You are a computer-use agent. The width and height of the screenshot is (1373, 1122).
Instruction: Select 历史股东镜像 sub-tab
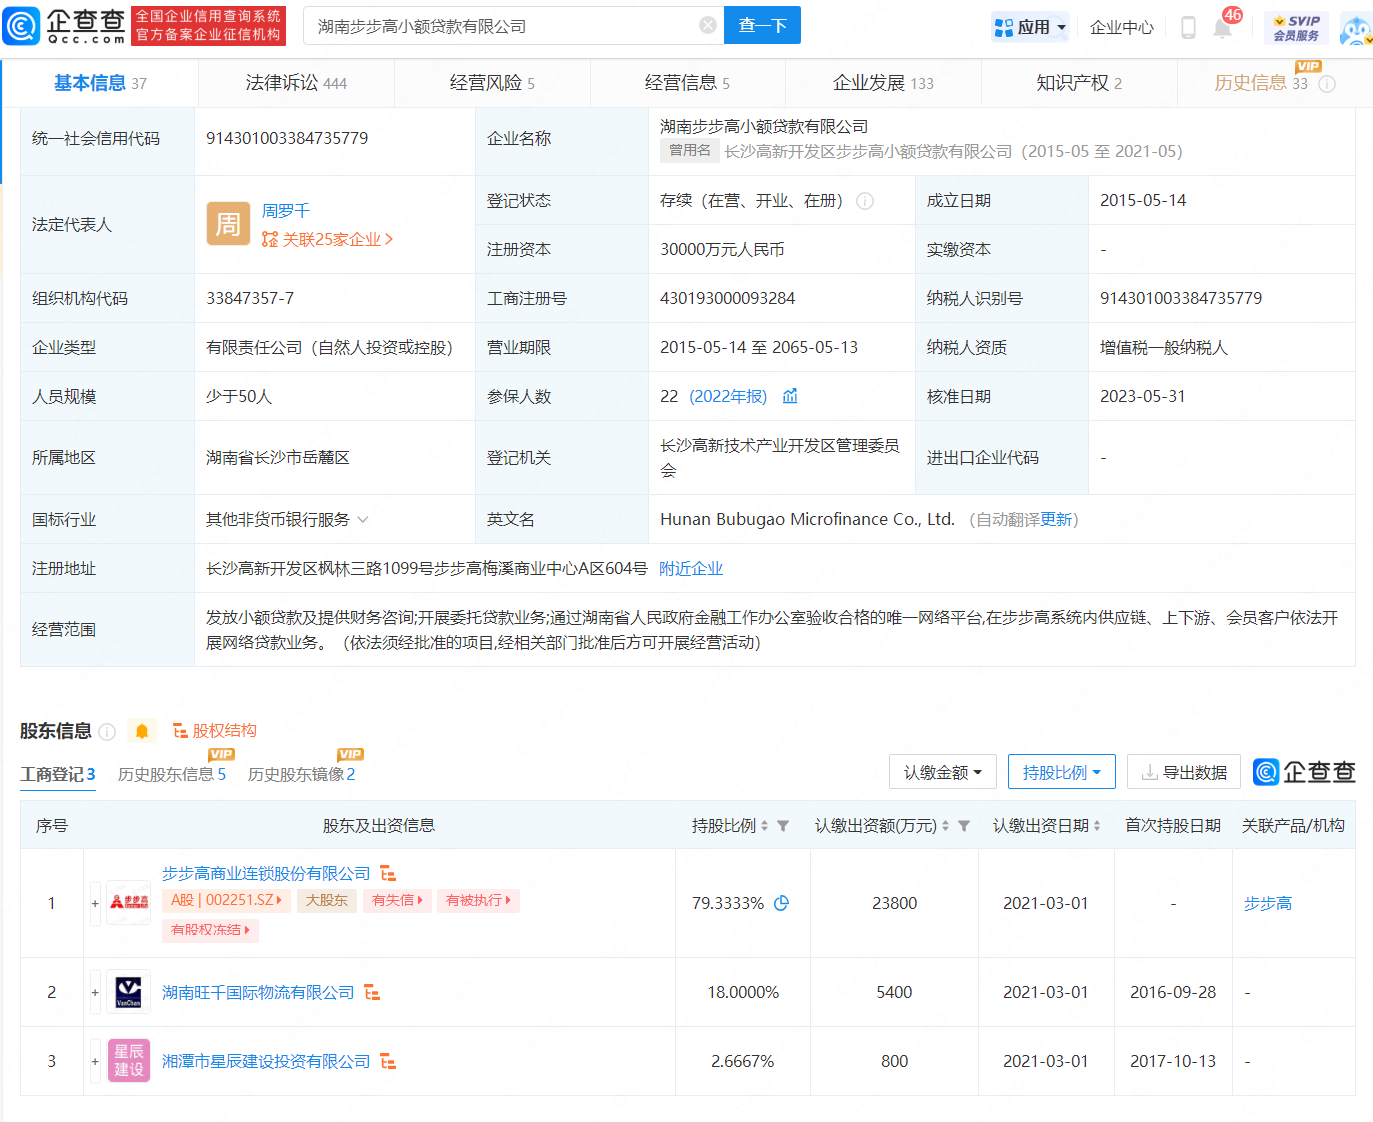[301, 774]
